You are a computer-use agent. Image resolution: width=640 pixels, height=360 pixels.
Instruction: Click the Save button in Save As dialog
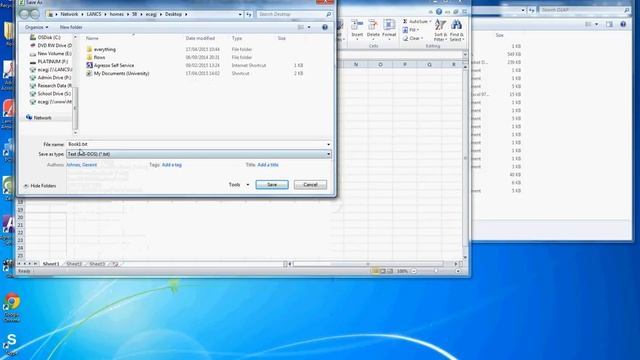272,184
